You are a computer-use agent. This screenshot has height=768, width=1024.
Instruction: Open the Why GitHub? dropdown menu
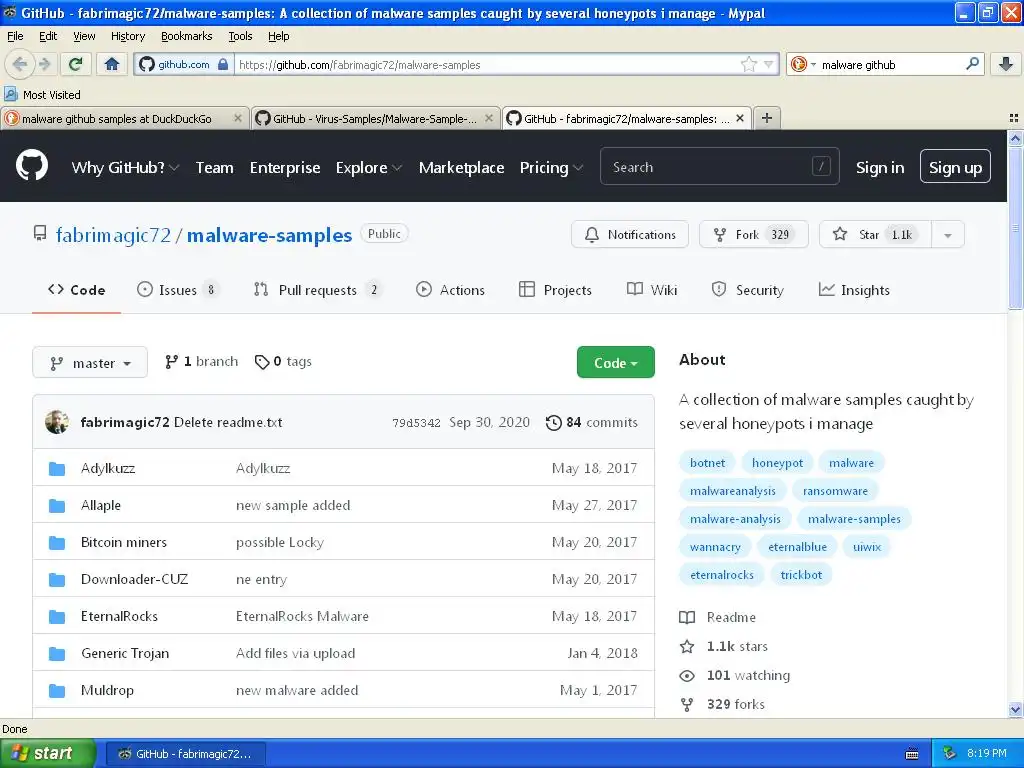[125, 167]
